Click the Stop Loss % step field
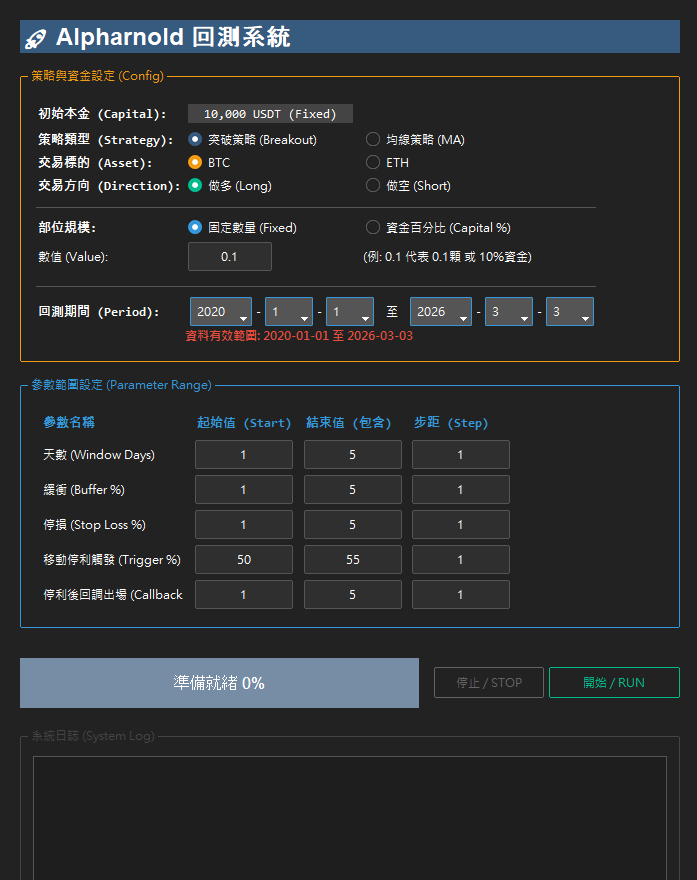The width and height of the screenshot is (697, 880). tap(460, 525)
